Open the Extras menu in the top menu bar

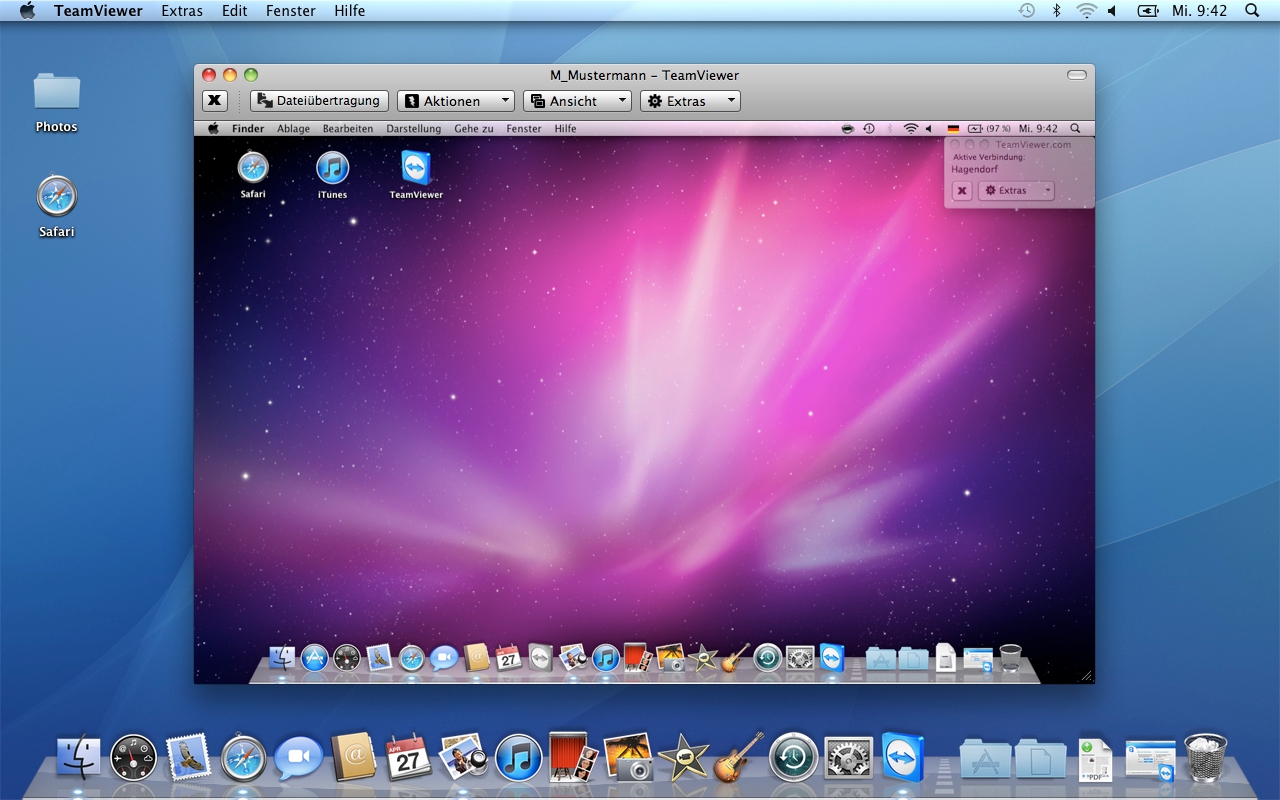[182, 11]
